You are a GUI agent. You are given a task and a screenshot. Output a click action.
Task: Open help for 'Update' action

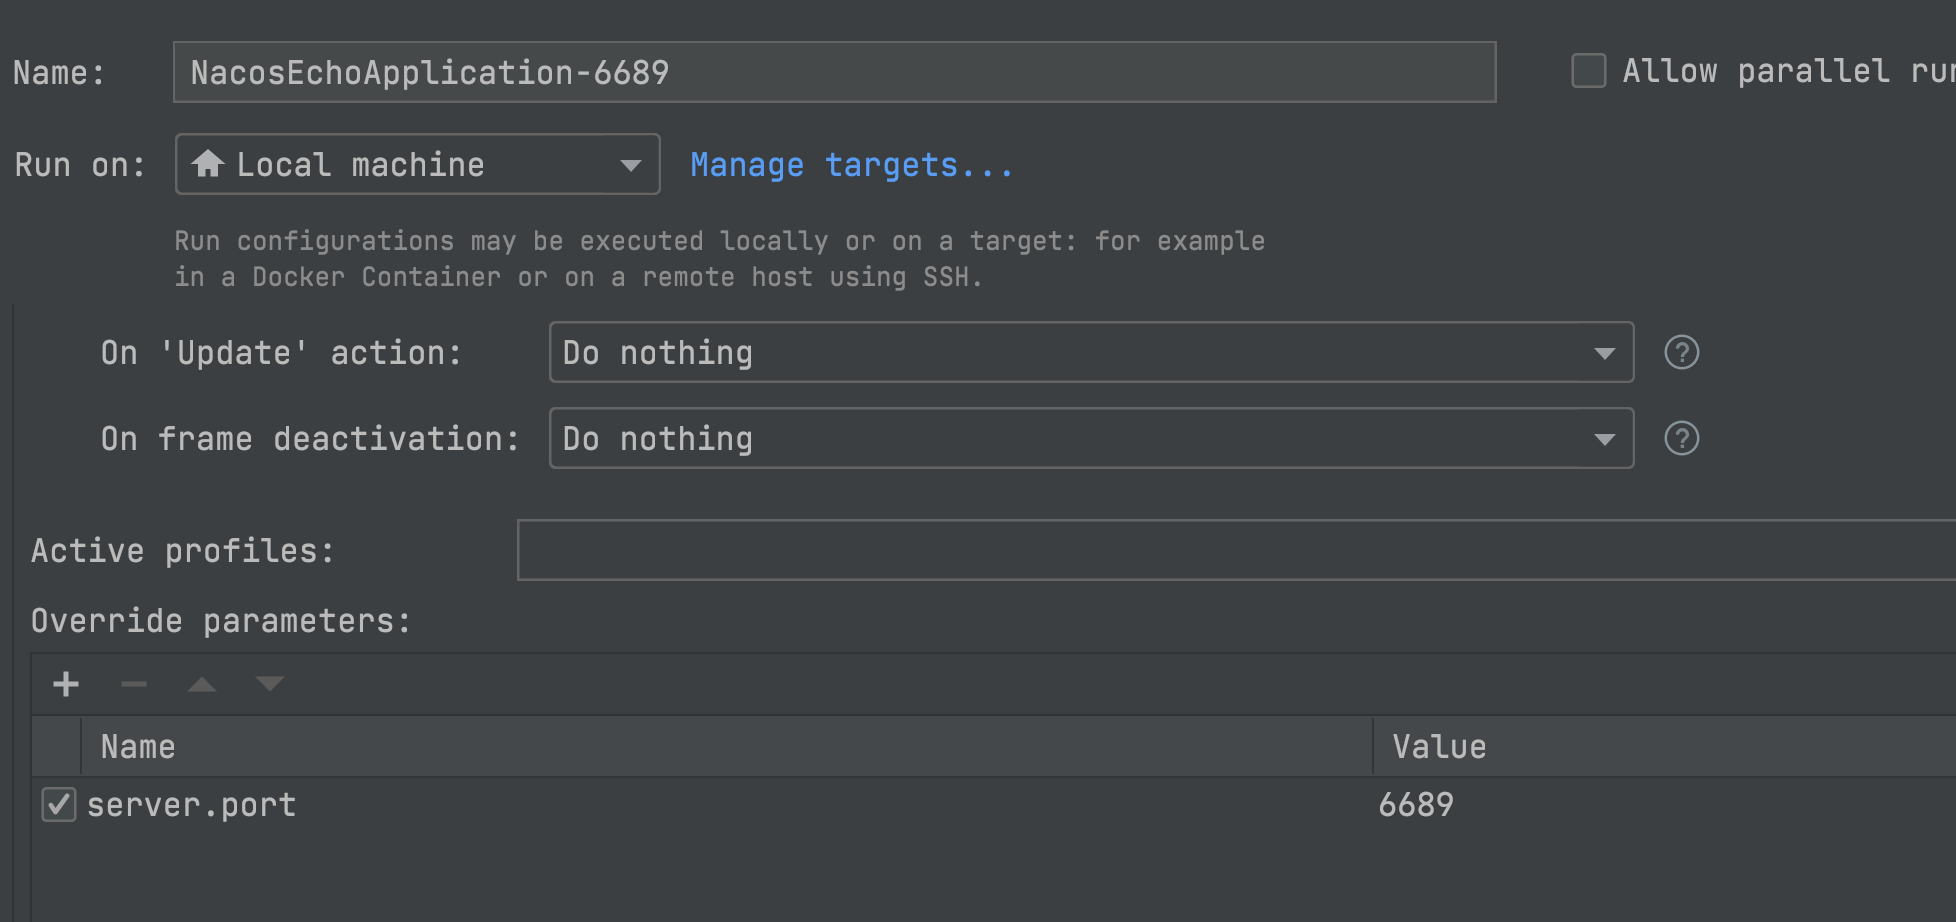click(1681, 353)
